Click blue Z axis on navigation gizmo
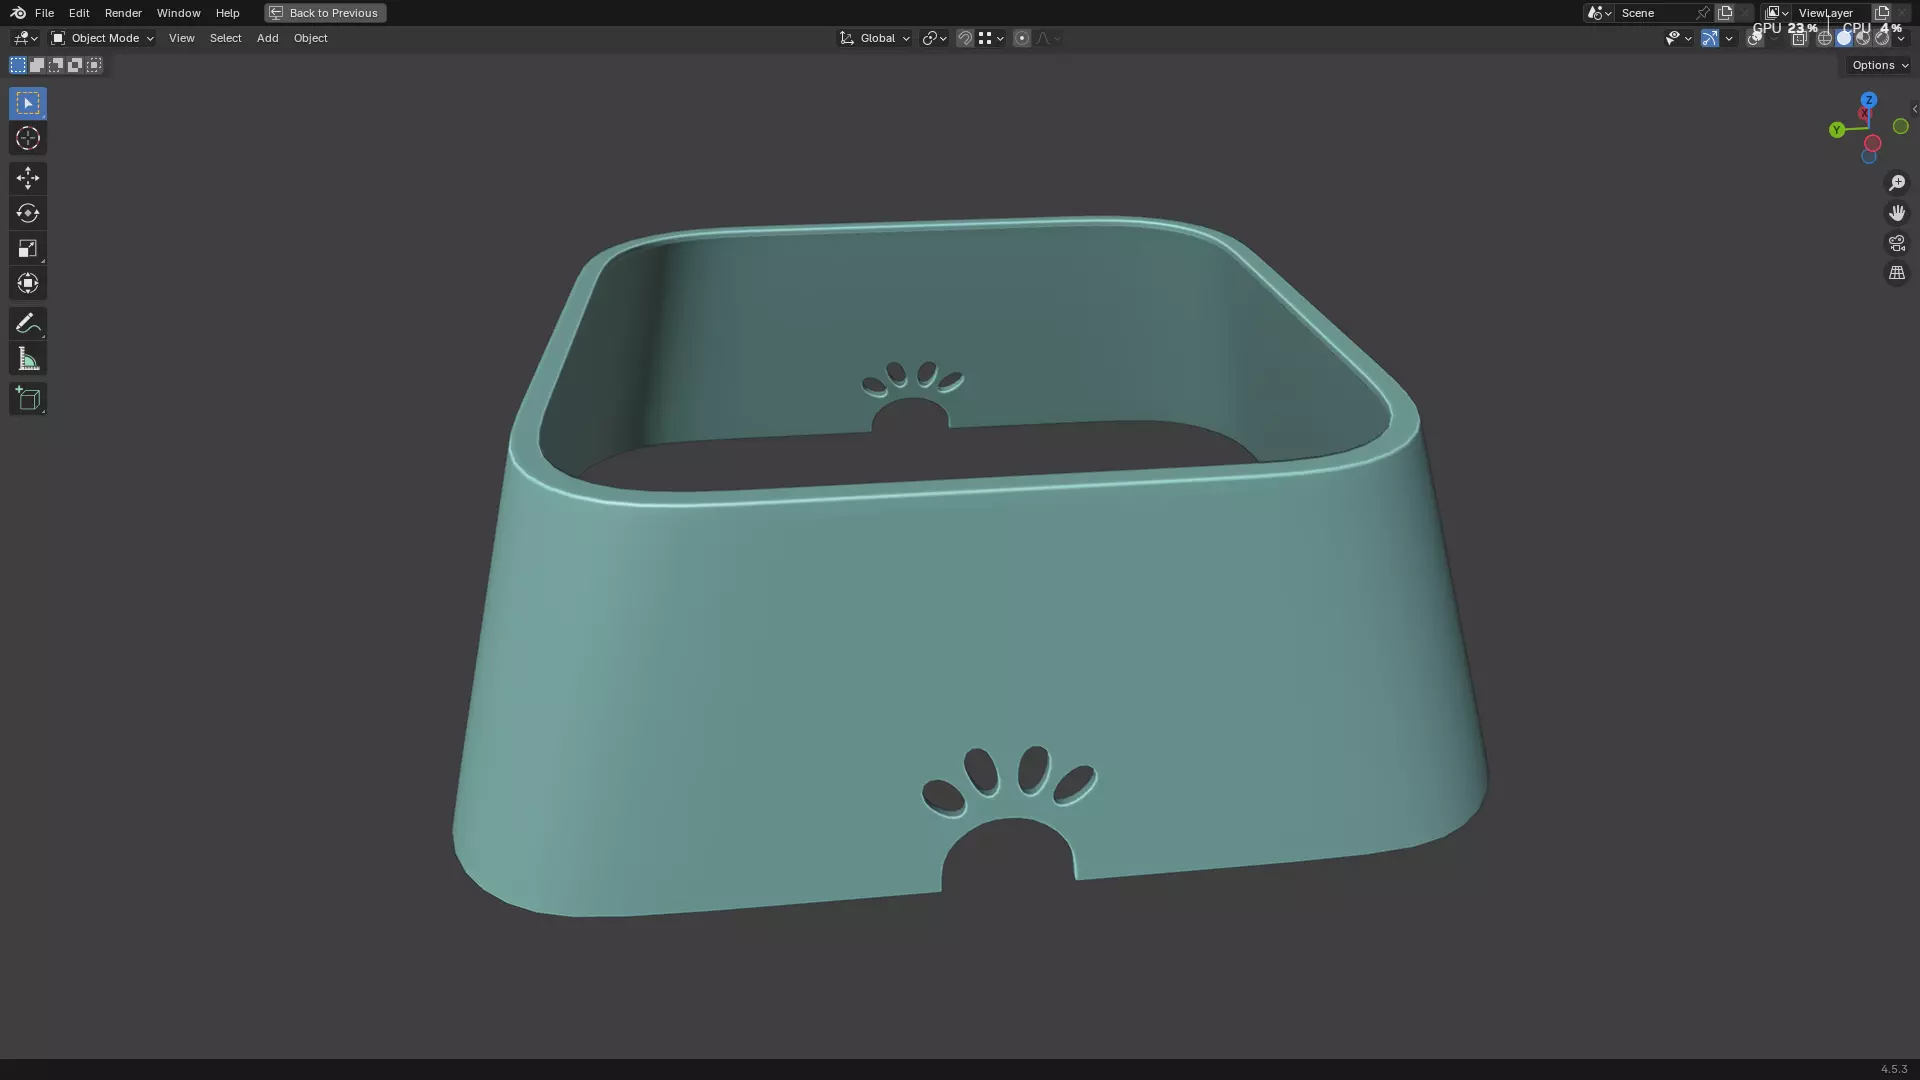This screenshot has height=1080, width=1920. tap(1869, 100)
